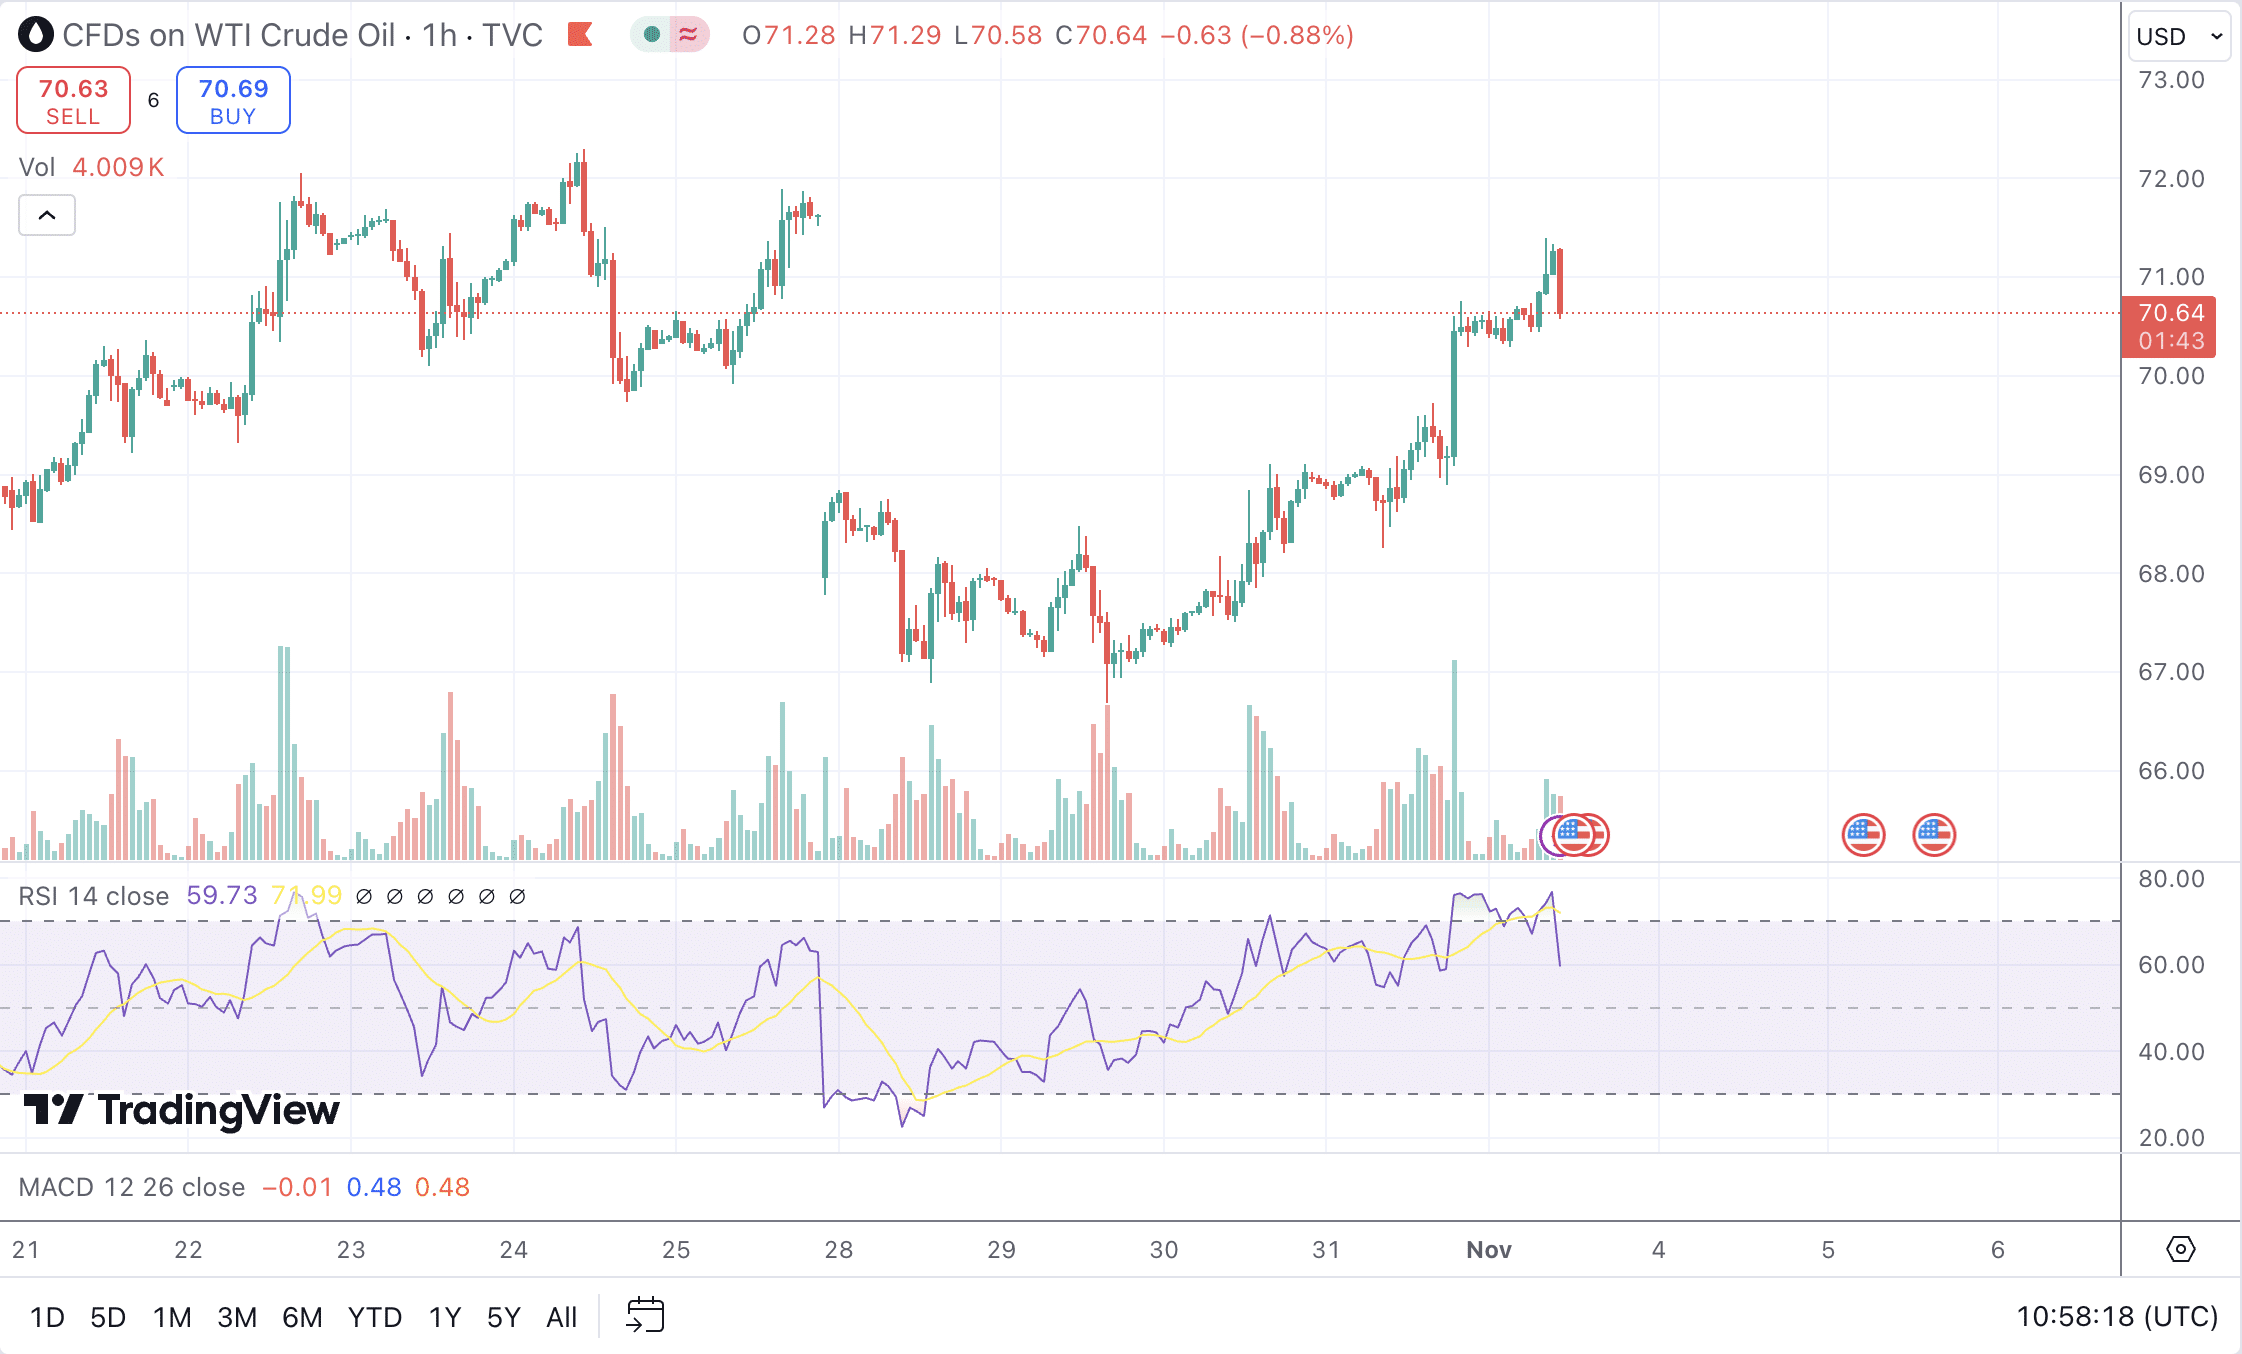Select the 5D time range
Screen dimensions: 2242x1354
click(108, 1317)
